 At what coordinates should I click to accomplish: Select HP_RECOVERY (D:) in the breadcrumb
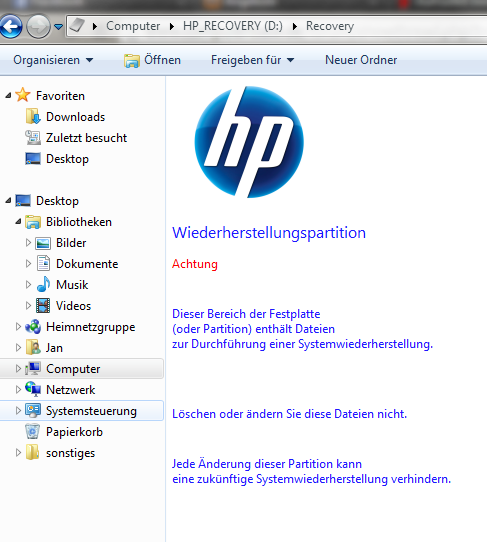click(x=233, y=26)
